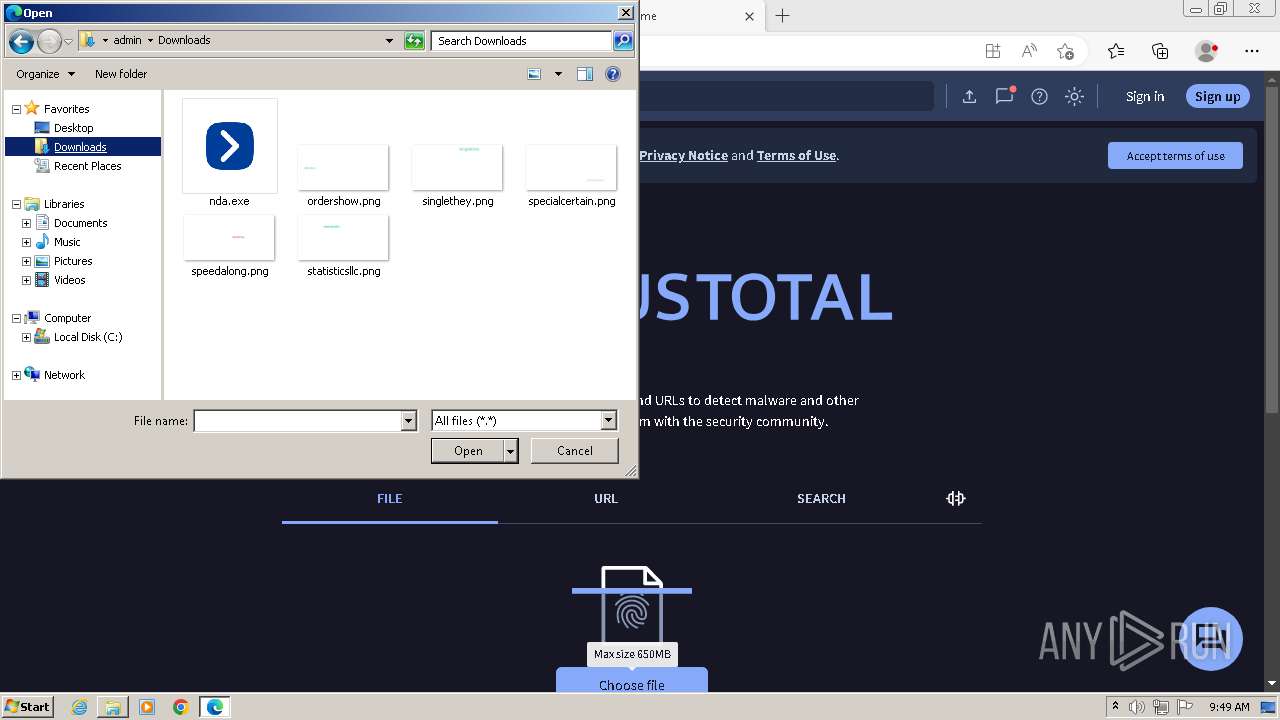Close the current Edge tab
This screenshot has width=1280, height=720.
750,16
